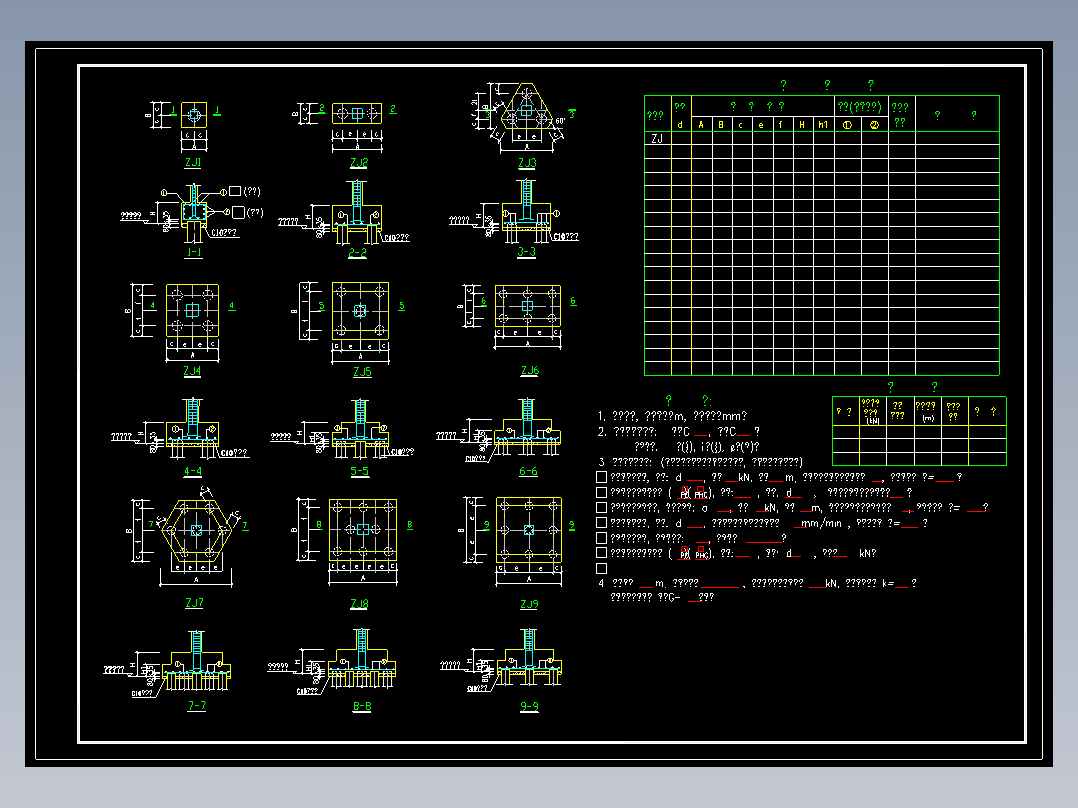Select the 4-4 section label
1078x808 pixels.
(x=192, y=471)
